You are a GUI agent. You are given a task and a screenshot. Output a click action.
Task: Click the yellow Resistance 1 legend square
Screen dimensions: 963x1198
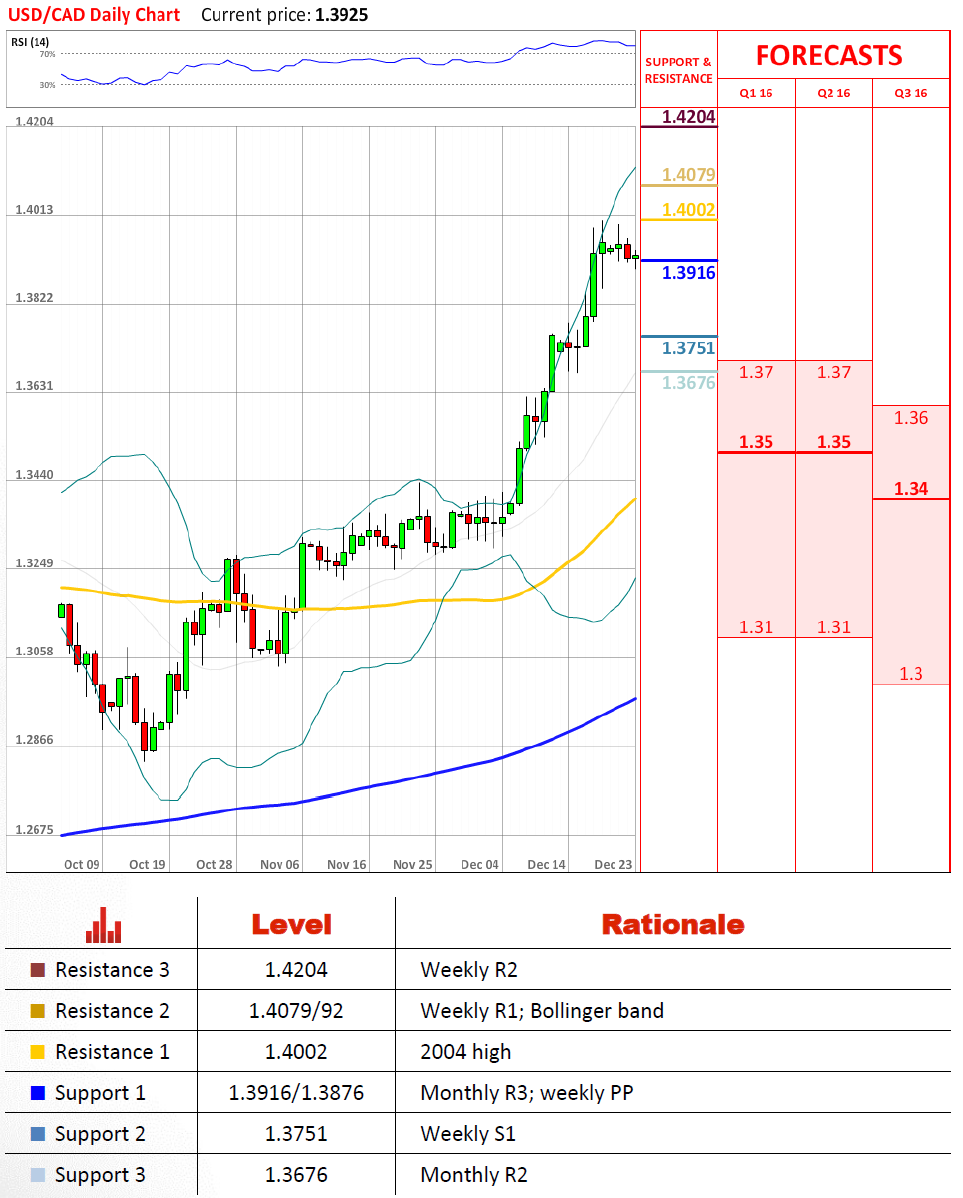pos(38,1052)
